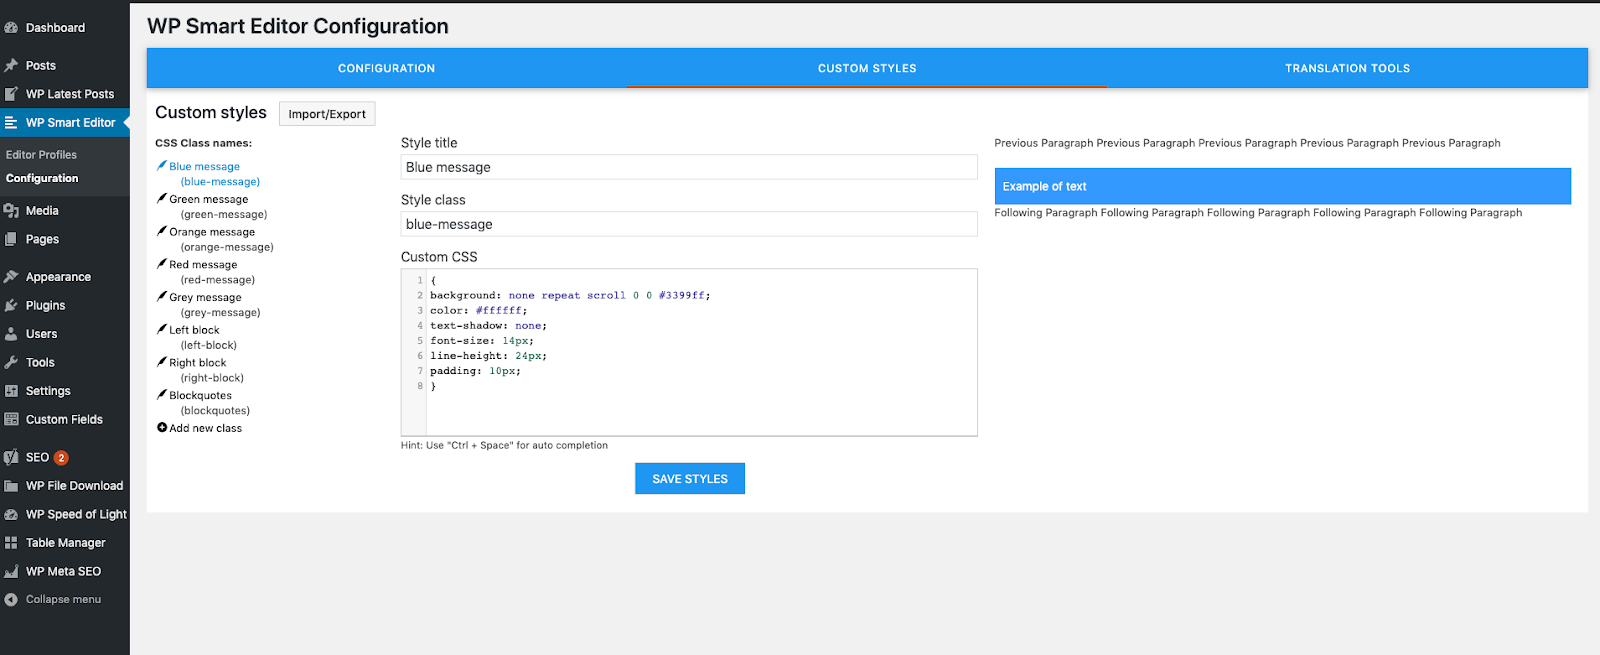This screenshot has height=655, width=1600.
Task: Click the Users person icon
Action: coord(11,334)
